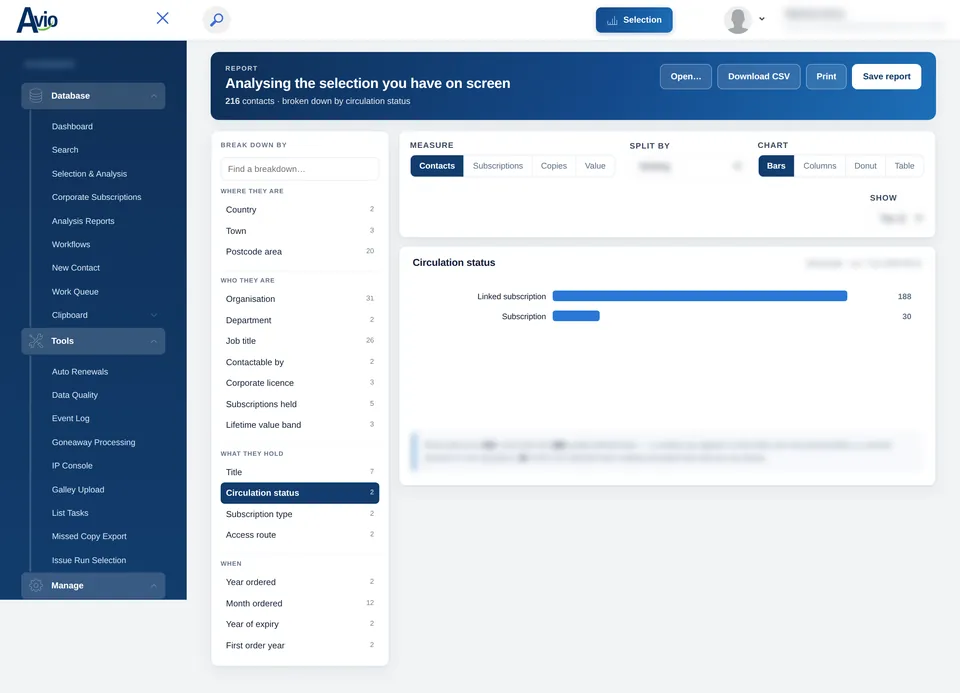This screenshot has height=693, width=960.
Task: Expand the Clipboard submenu chevron
Action: 154,315
